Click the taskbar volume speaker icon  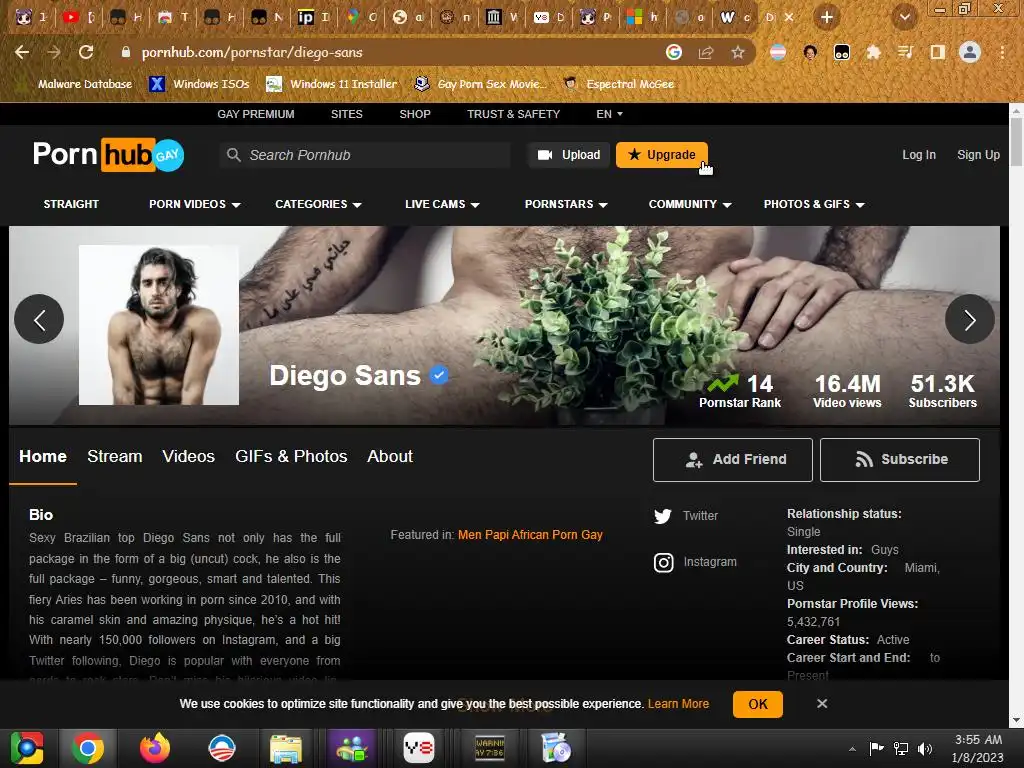(x=925, y=748)
